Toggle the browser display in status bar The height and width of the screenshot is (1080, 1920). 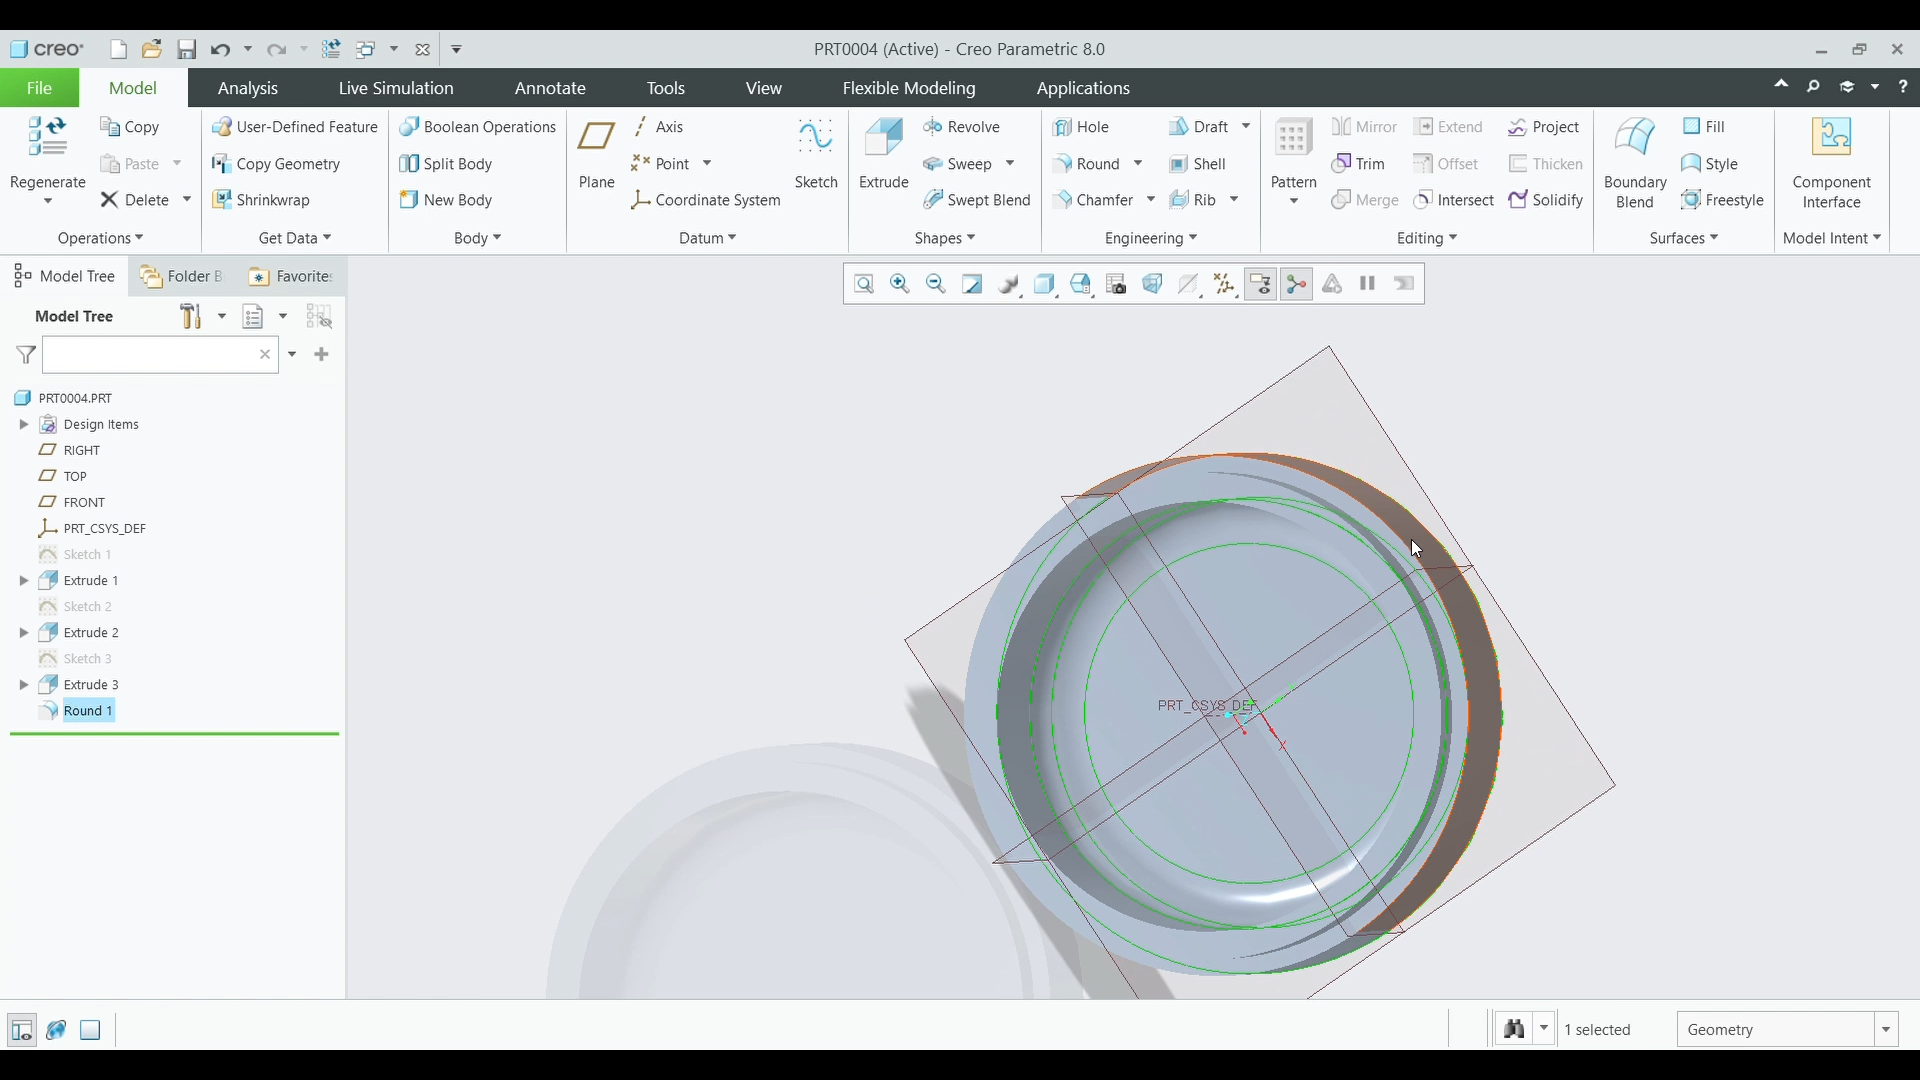(x=56, y=1029)
